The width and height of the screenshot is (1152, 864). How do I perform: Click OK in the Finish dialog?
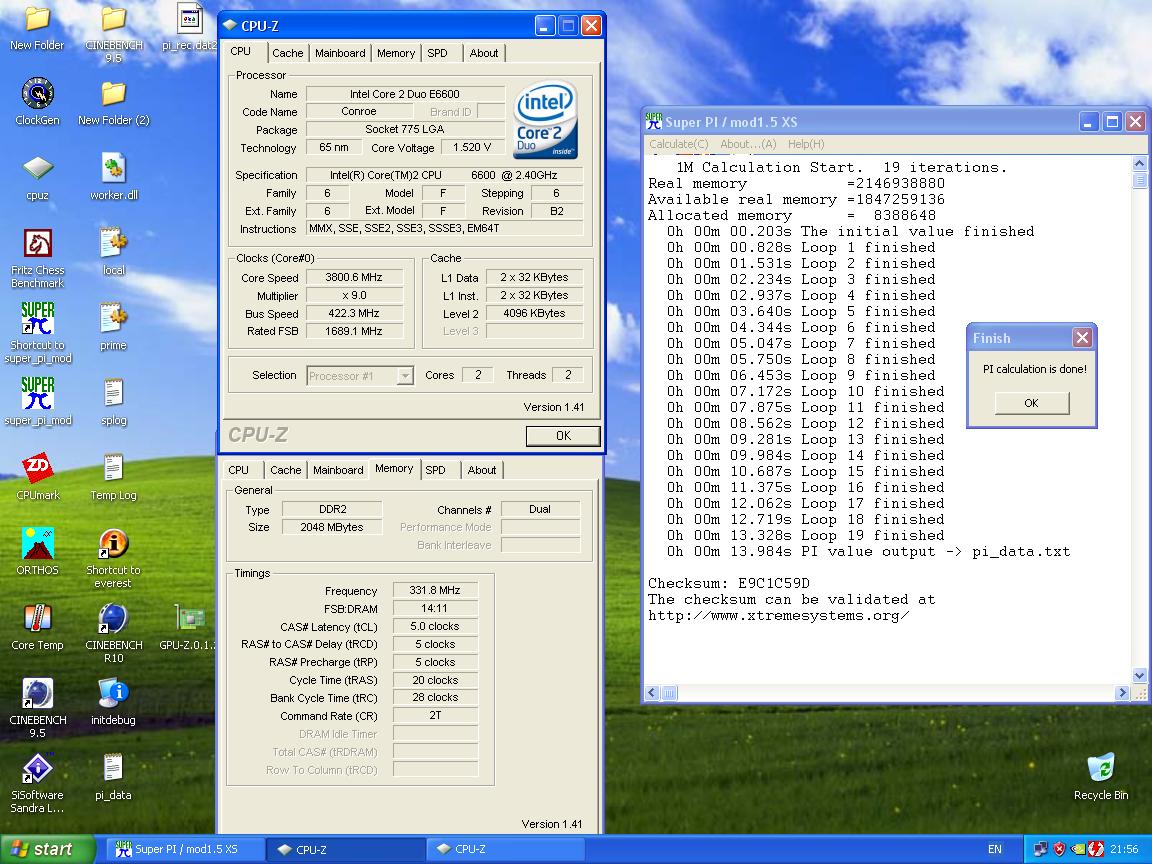coord(1031,403)
